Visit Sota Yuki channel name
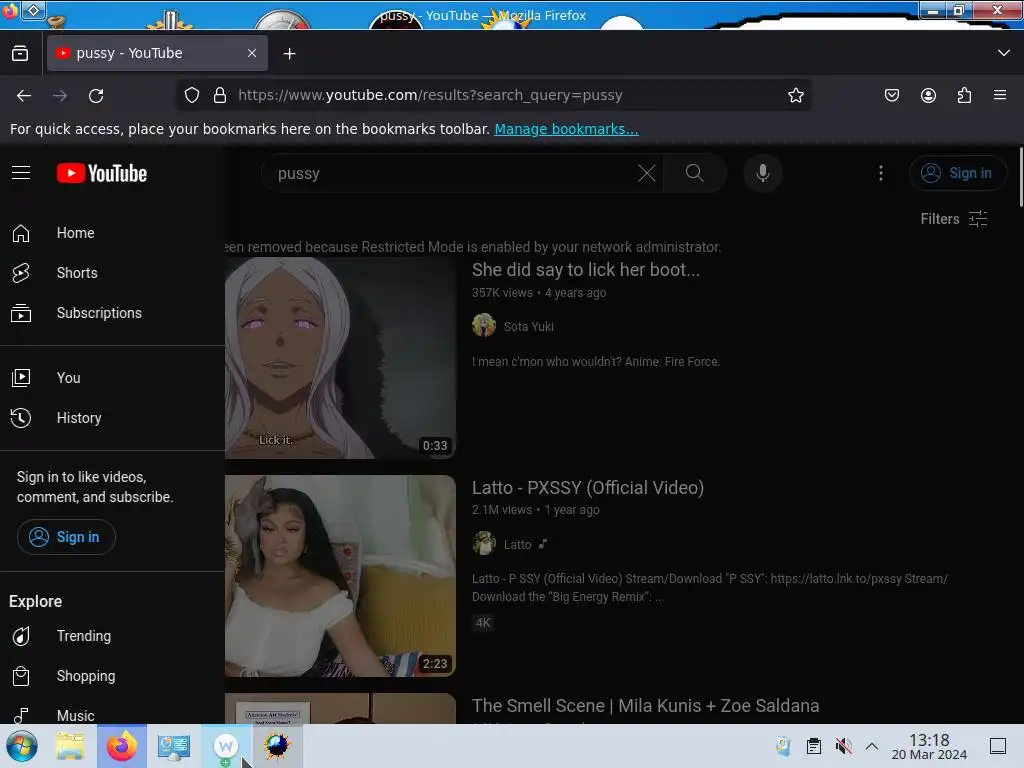 528,327
